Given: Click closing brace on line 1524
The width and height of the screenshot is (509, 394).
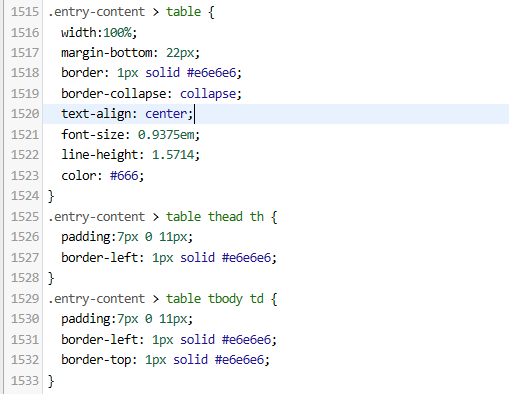Looking at the screenshot, I should pyautogui.click(x=51, y=196).
